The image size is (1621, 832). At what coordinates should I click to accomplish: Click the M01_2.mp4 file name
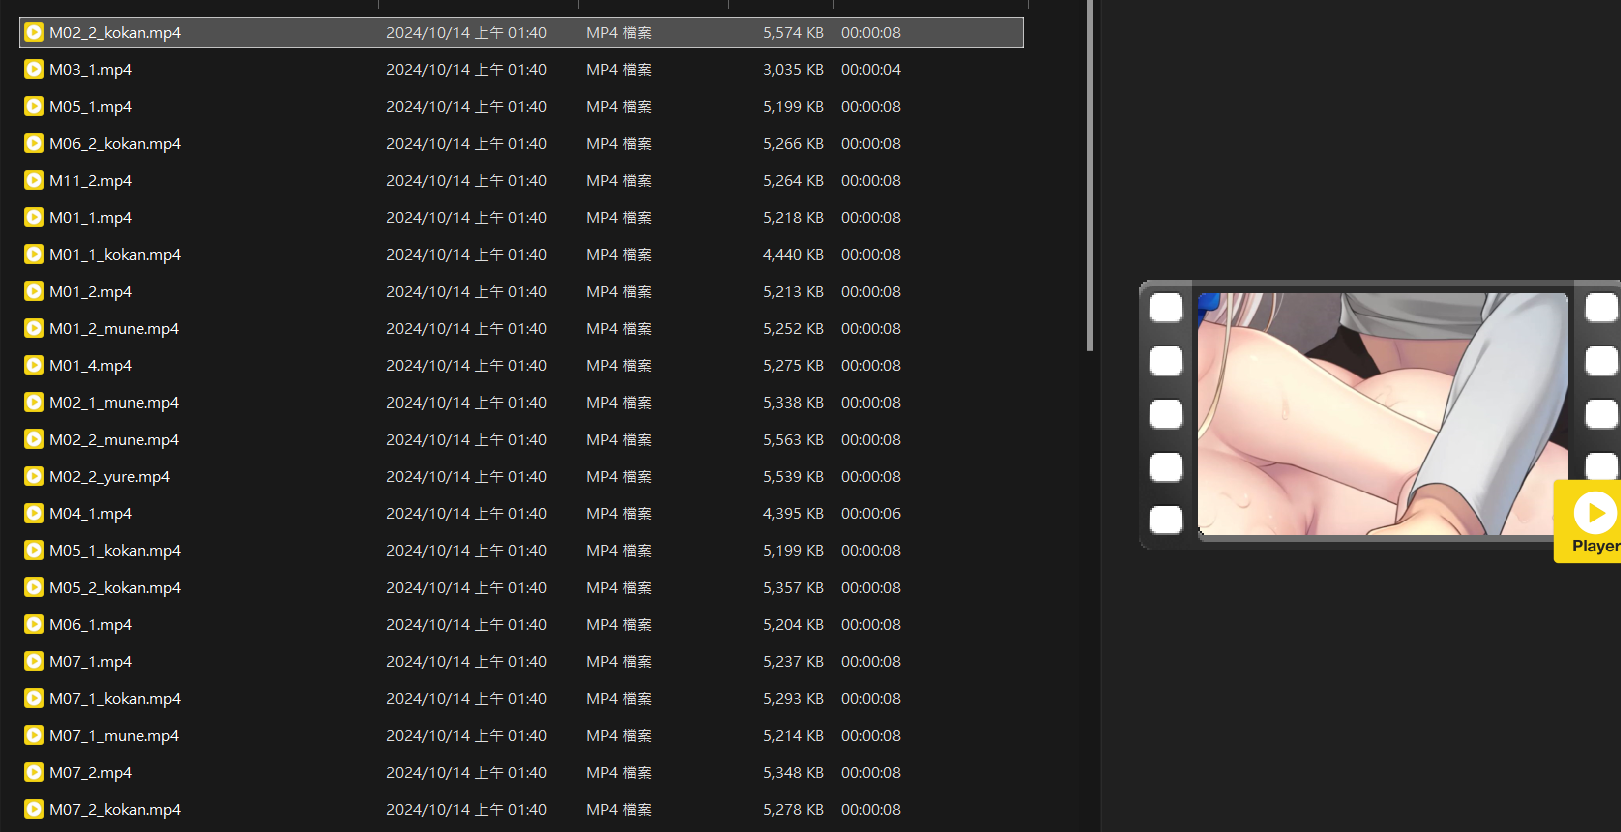tap(90, 292)
